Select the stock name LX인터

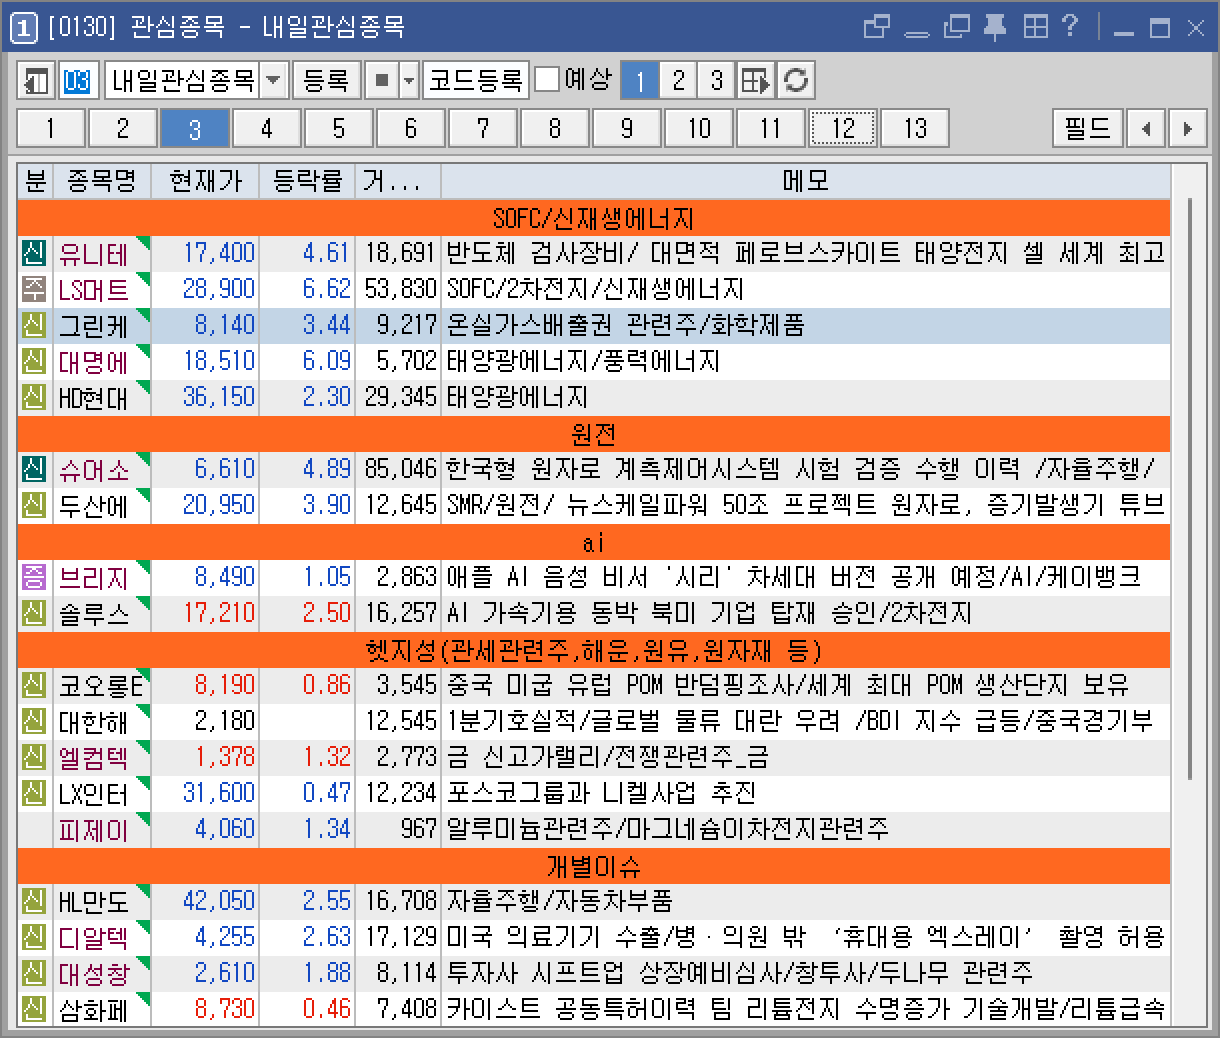click(93, 794)
